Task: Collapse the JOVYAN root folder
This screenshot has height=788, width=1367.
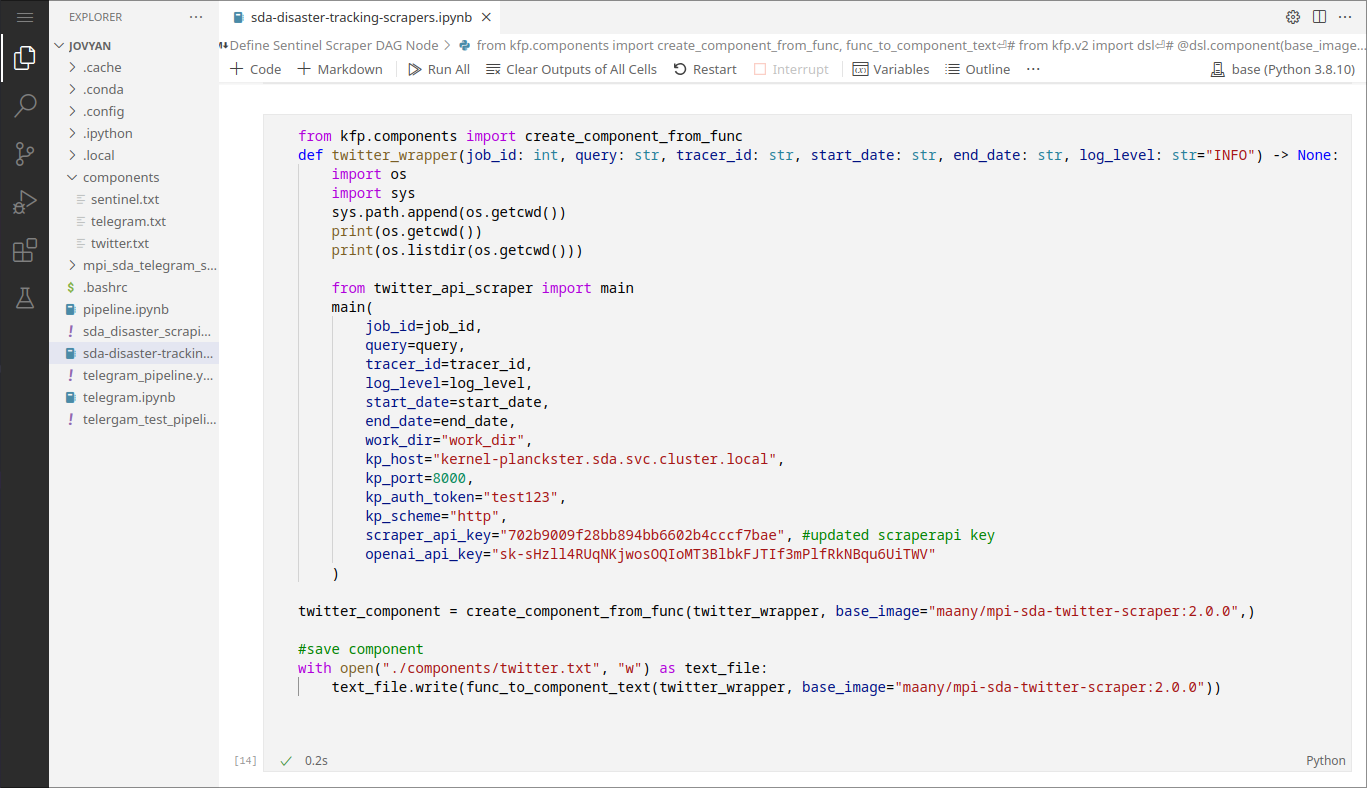Action: tap(134, 45)
